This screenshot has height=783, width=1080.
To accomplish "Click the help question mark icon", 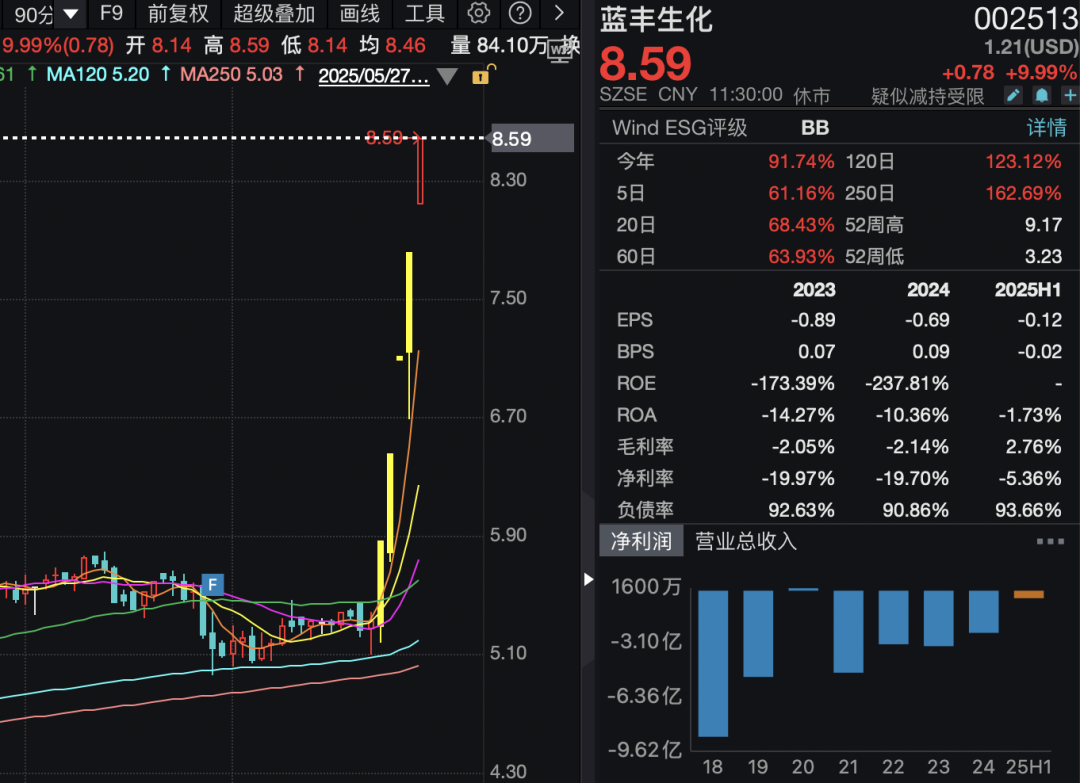I will click(x=519, y=14).
